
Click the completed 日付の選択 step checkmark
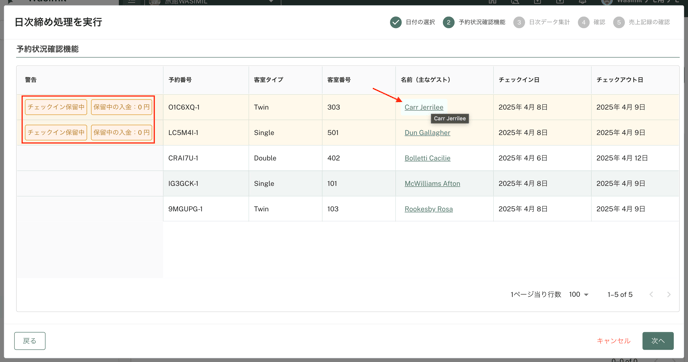point(395,22)
